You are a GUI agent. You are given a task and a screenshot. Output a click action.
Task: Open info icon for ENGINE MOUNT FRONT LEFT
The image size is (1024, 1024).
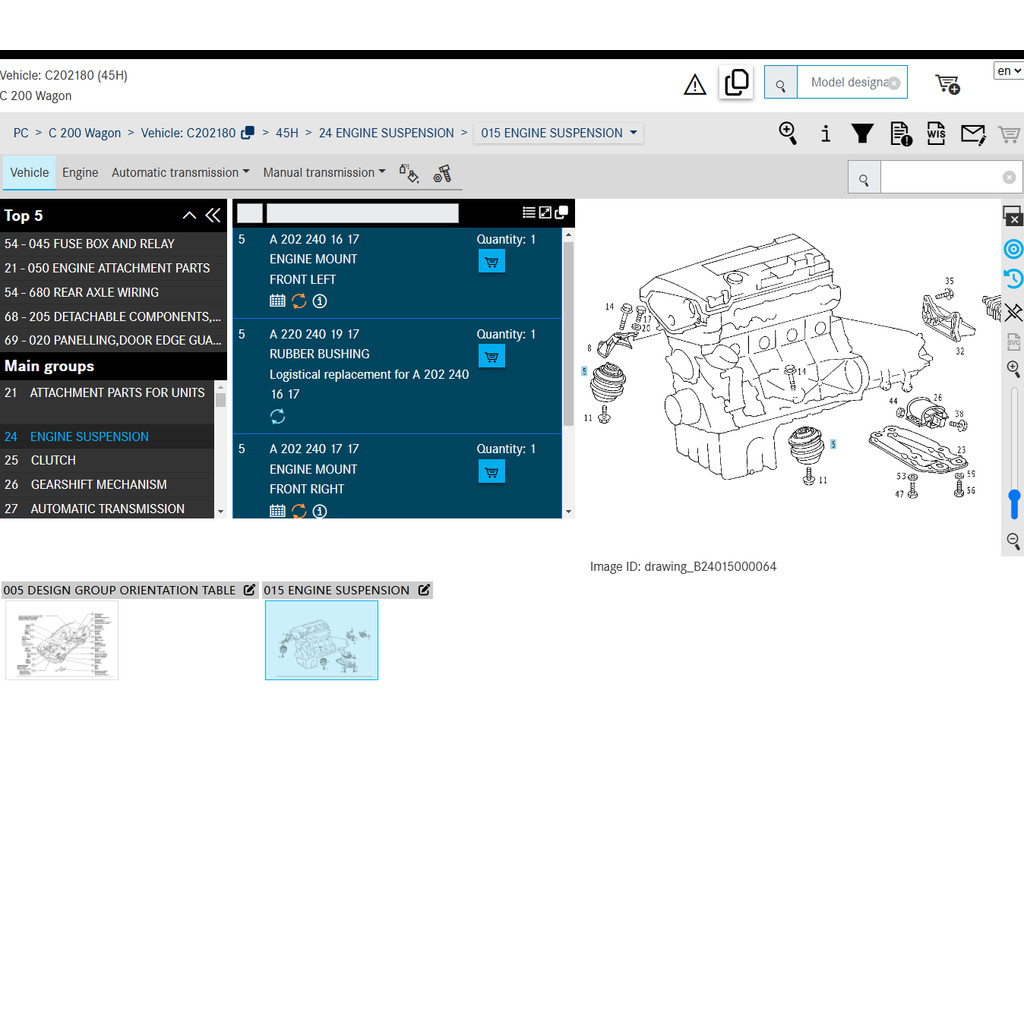(x=319, y=301)
